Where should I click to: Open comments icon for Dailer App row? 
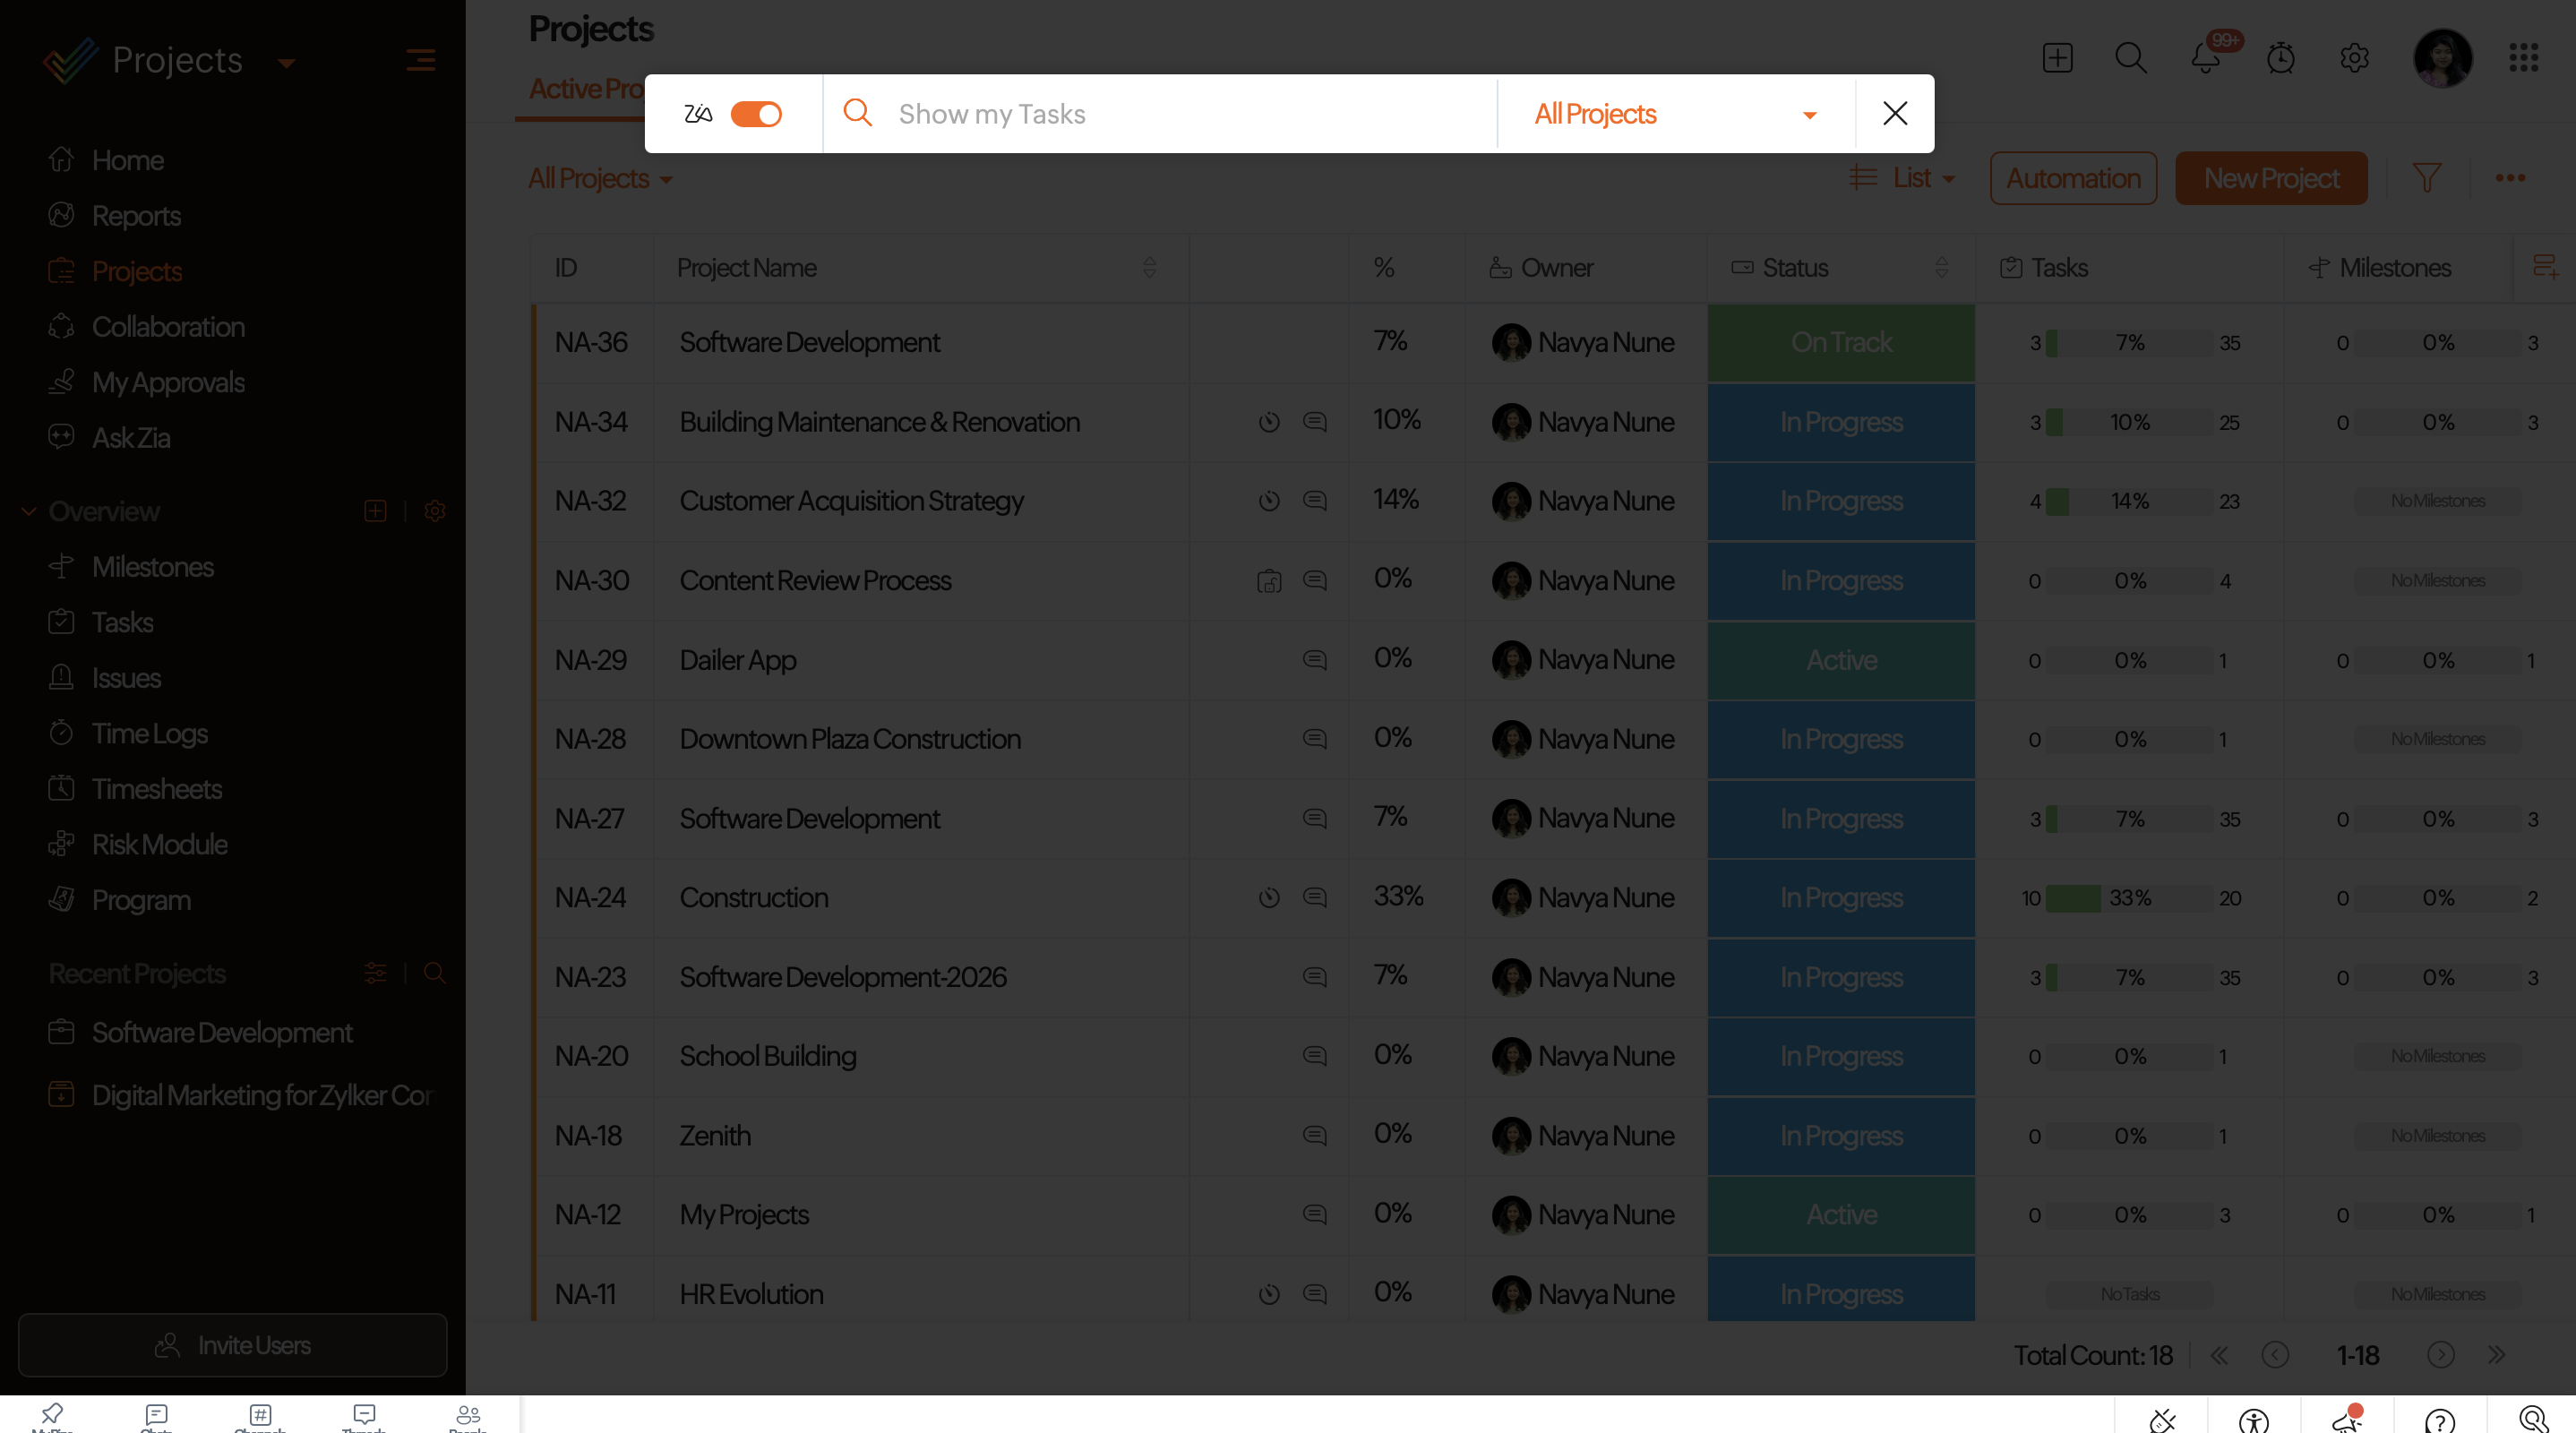(x=1314, y=660)
